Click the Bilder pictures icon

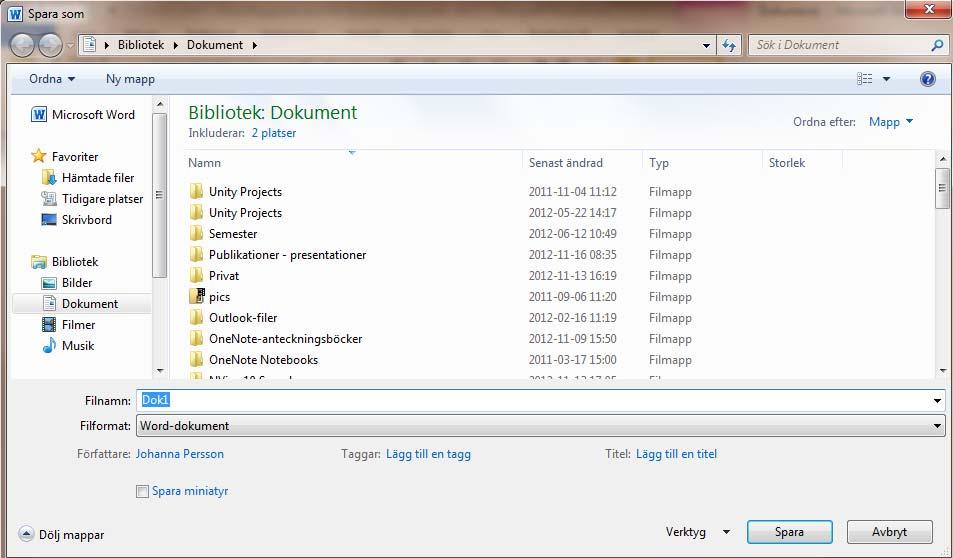pos(49,283)
